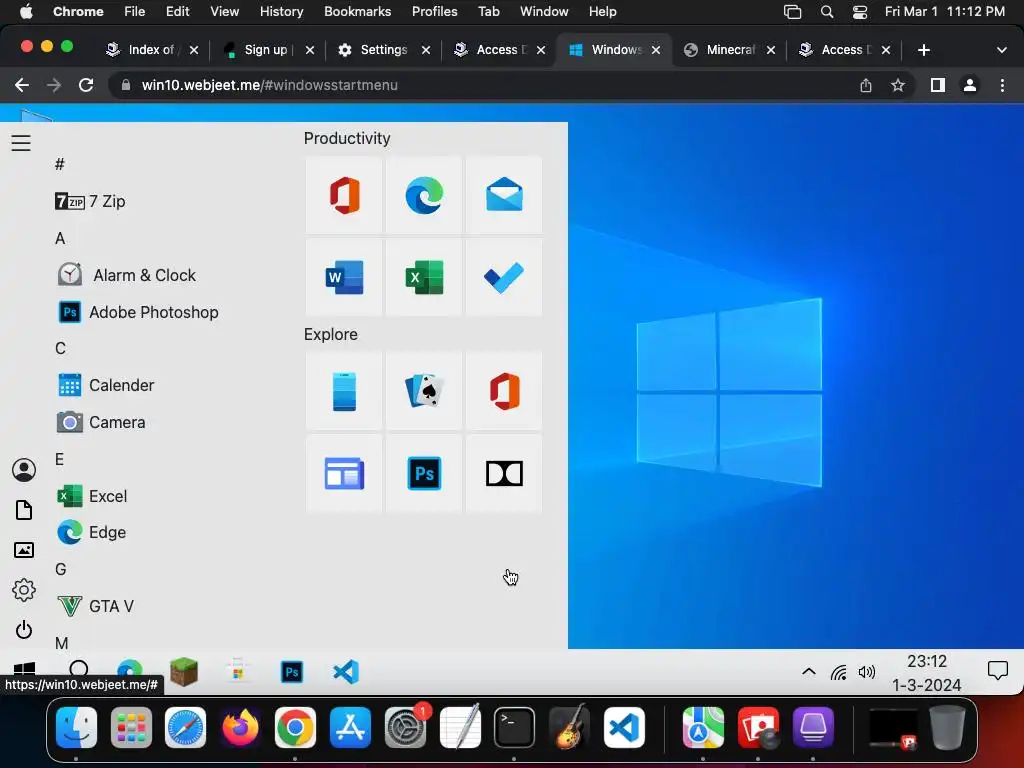Expand the hidden tray icons chevron
The height and width of the screenshot is (768, 1024).
pos(808,671)
